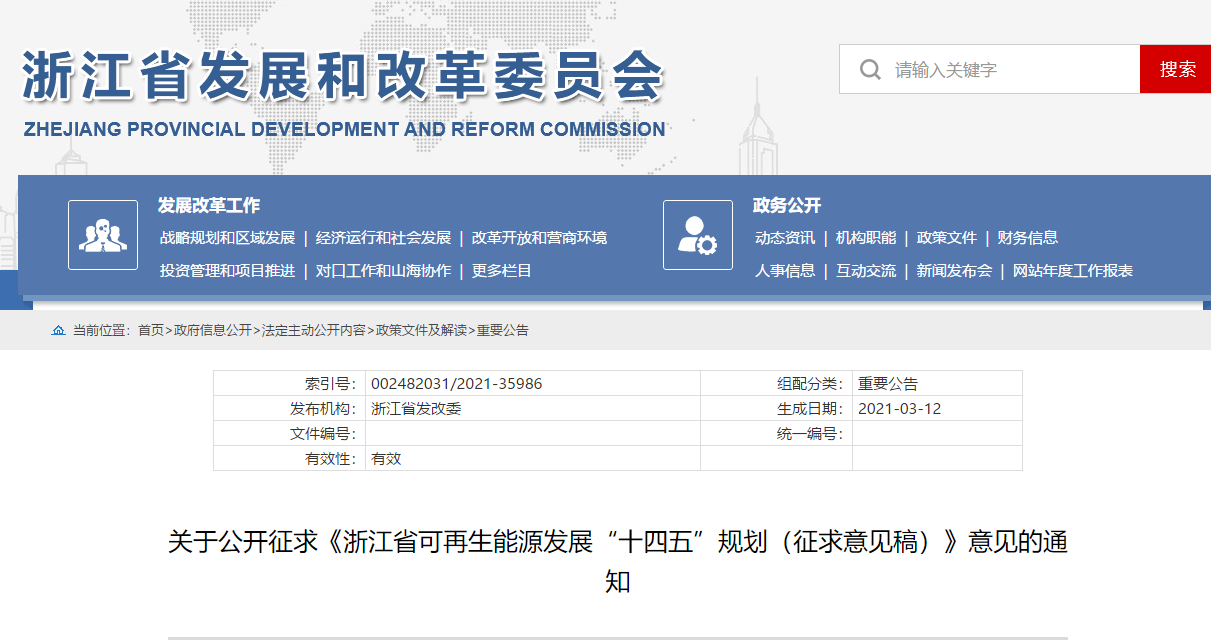Click the home icon beside 当前位置
The width and height of the screenshot is (1211, 640).
pyautogui.click(x=58, y=330)
